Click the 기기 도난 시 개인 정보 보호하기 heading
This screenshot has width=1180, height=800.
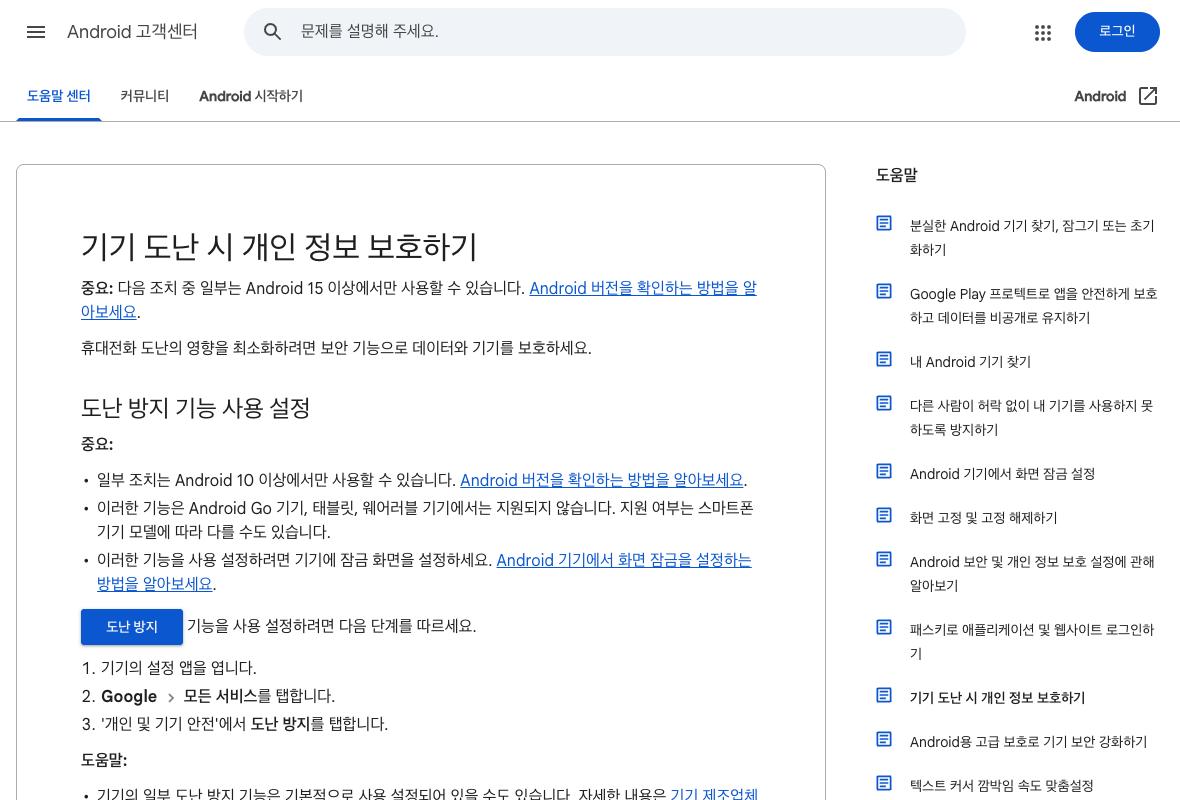point(279,247)
